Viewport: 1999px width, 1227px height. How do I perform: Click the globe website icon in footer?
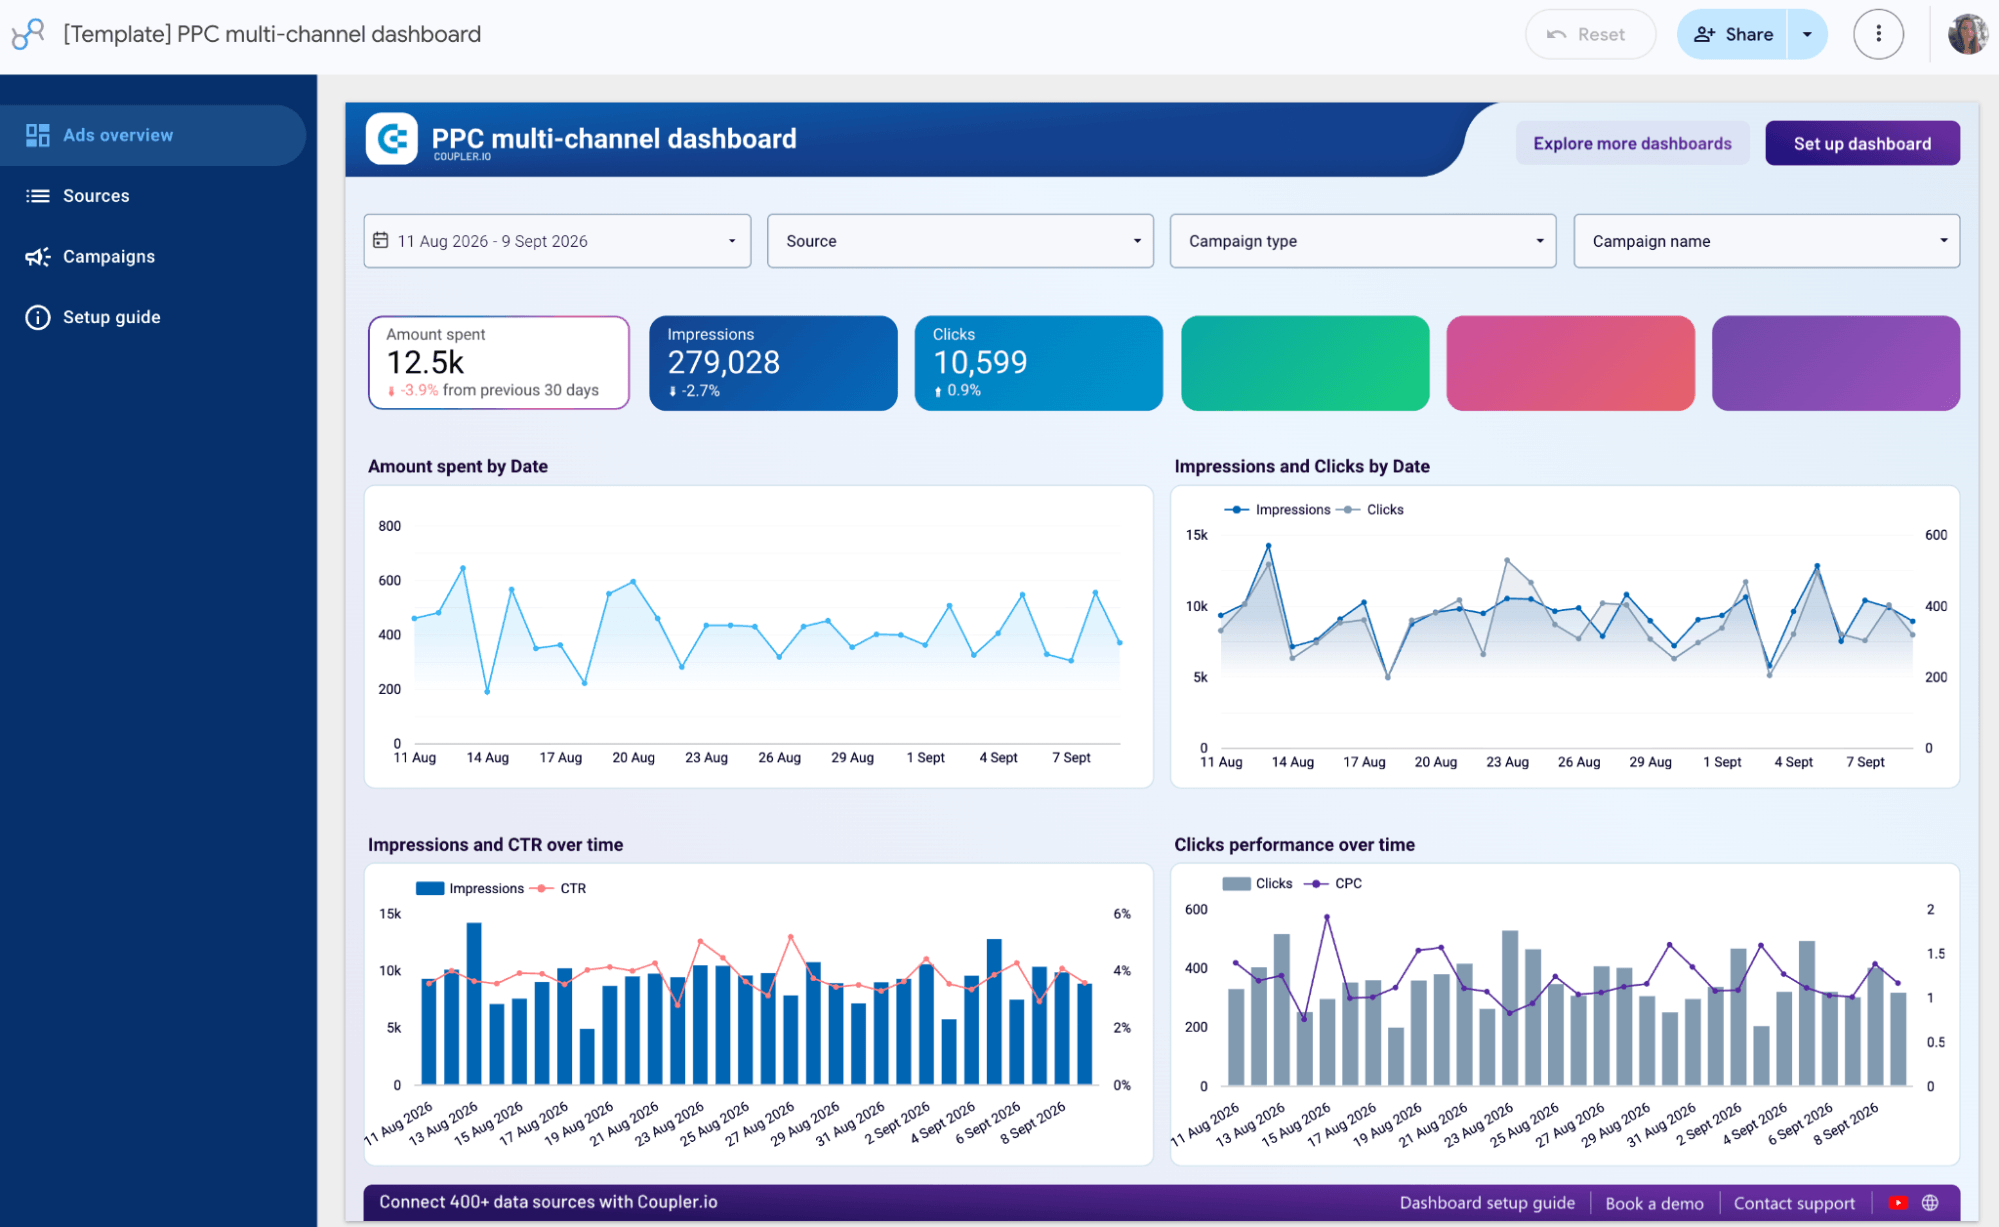pyautogui.click(x=1930, y=1203)
